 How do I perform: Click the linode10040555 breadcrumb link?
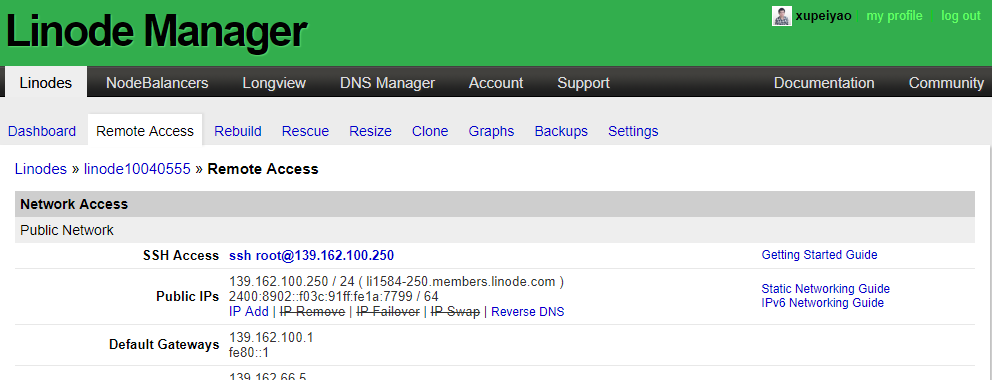tap(137, 169)
